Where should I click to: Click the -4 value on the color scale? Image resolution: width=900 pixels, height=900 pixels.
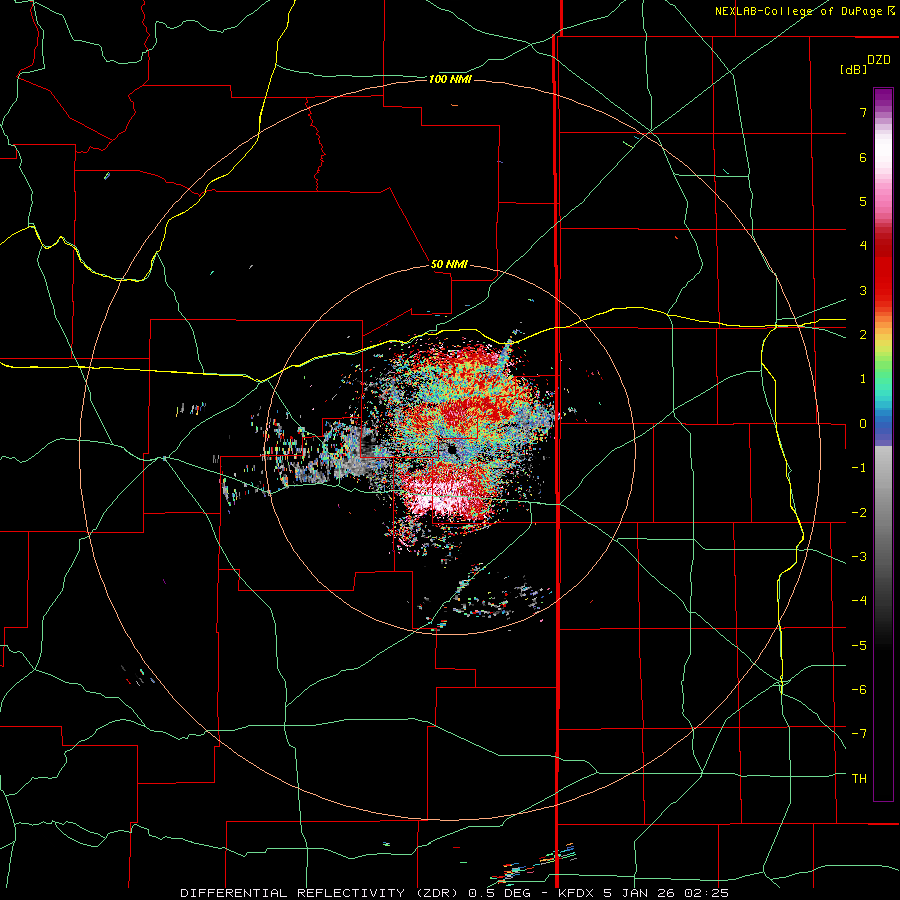pyautogui.click(x=859, y=601)
